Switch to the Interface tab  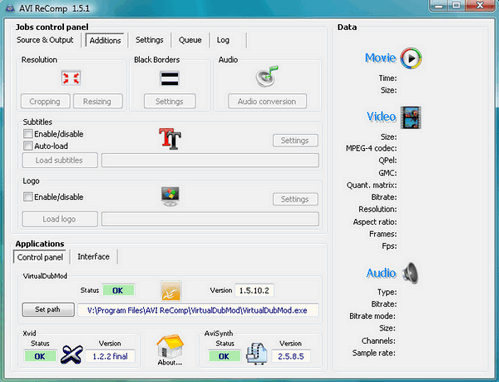(93, 257)
